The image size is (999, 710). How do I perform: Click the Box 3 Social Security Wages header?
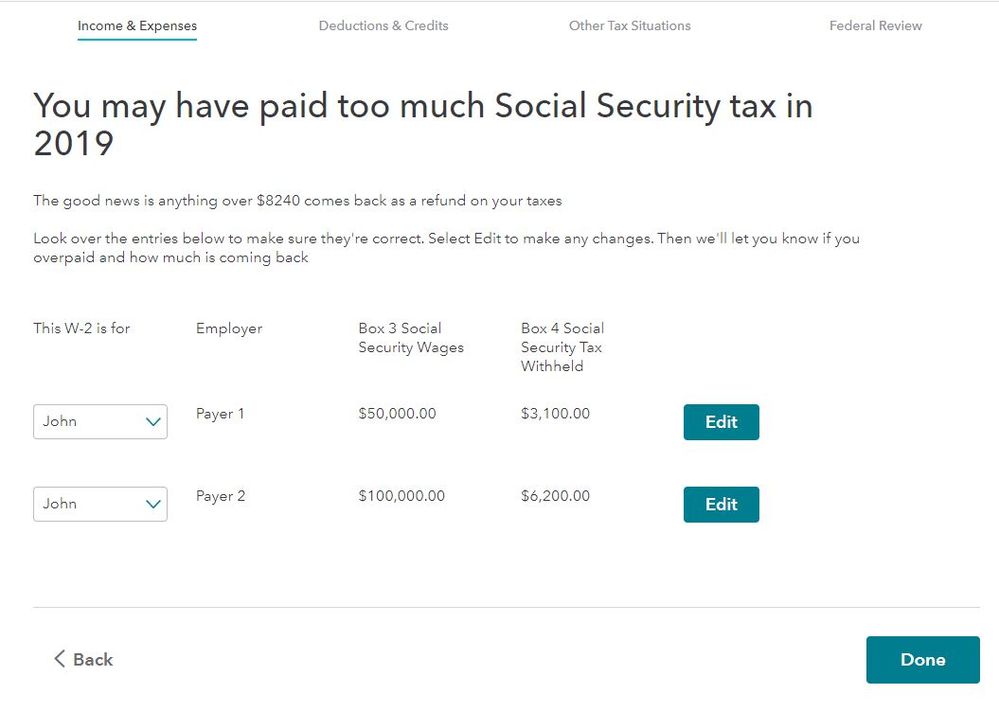(410, 338)
